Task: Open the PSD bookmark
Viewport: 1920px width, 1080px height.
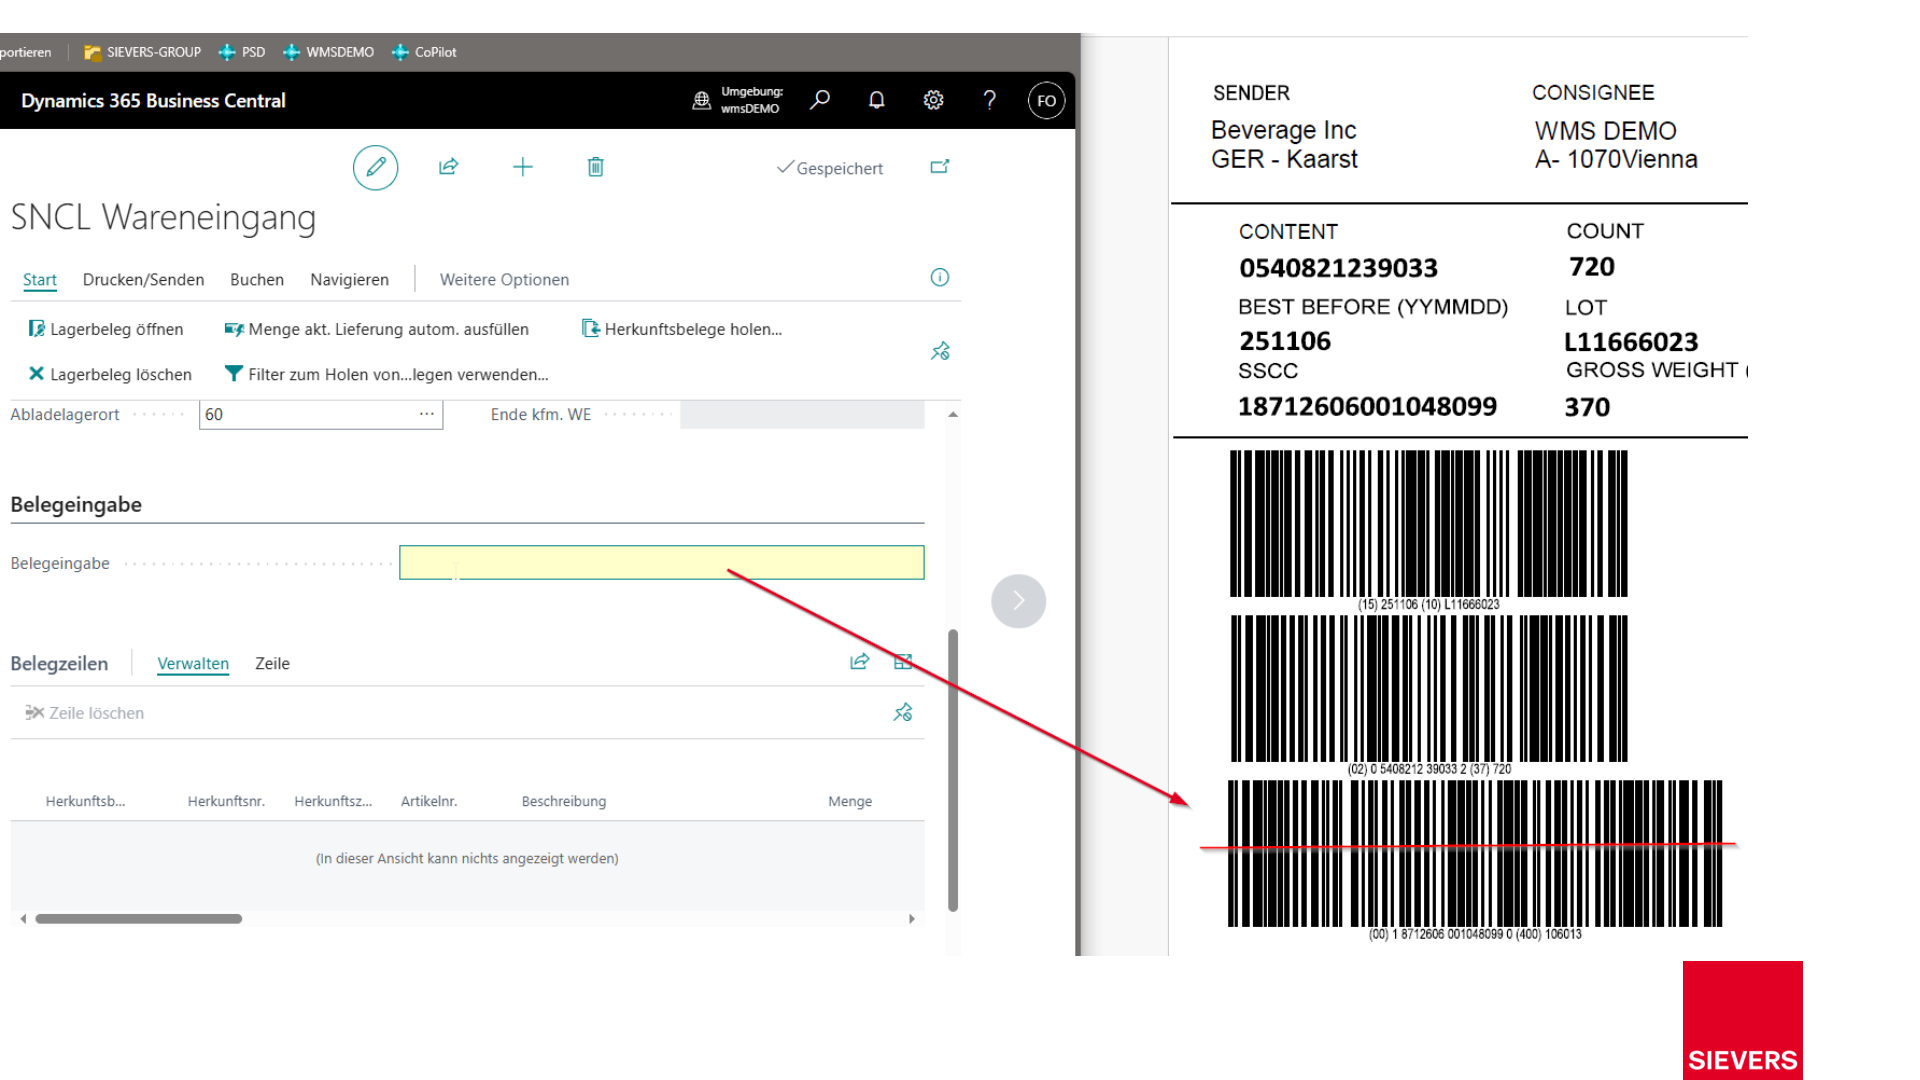Action: tap(242, 52)
